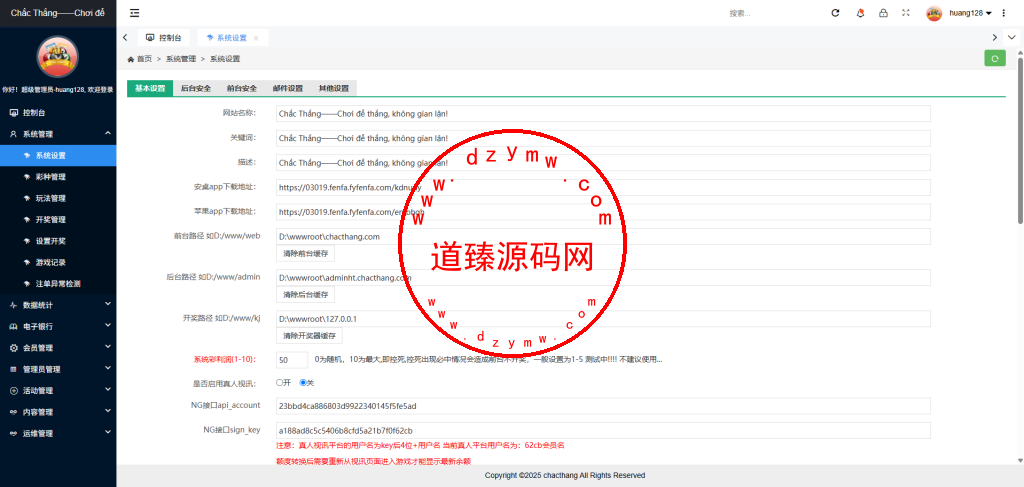The image size is (1024, 487).
Task: Expand the 数据统计 sidebar menu
Action: point(108,305)
